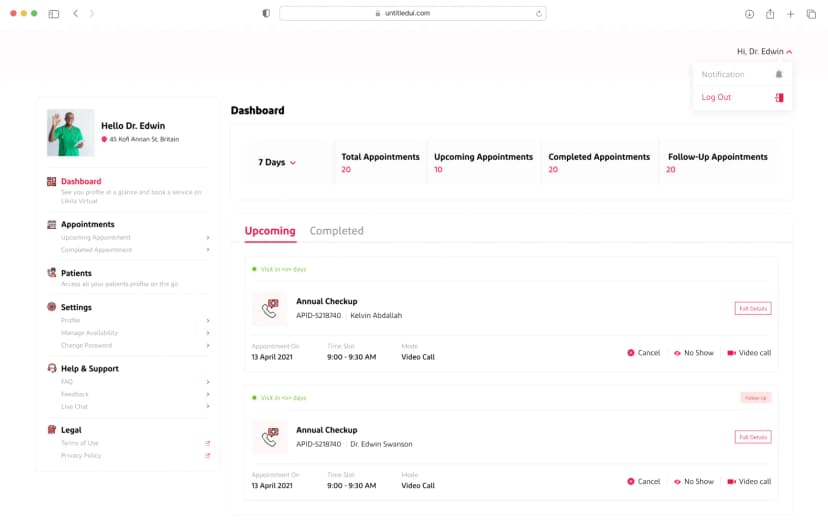Toggle the Safari sidebar button
828x525 pixels.
[x=53, y=14]
